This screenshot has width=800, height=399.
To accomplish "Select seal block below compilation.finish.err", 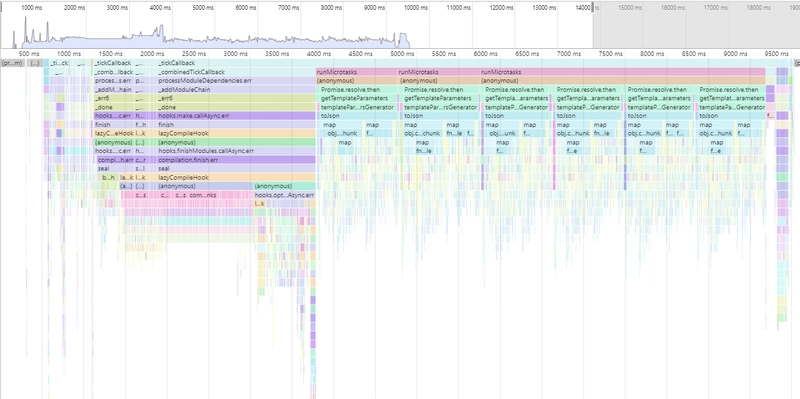I will (x=236, y=168).
